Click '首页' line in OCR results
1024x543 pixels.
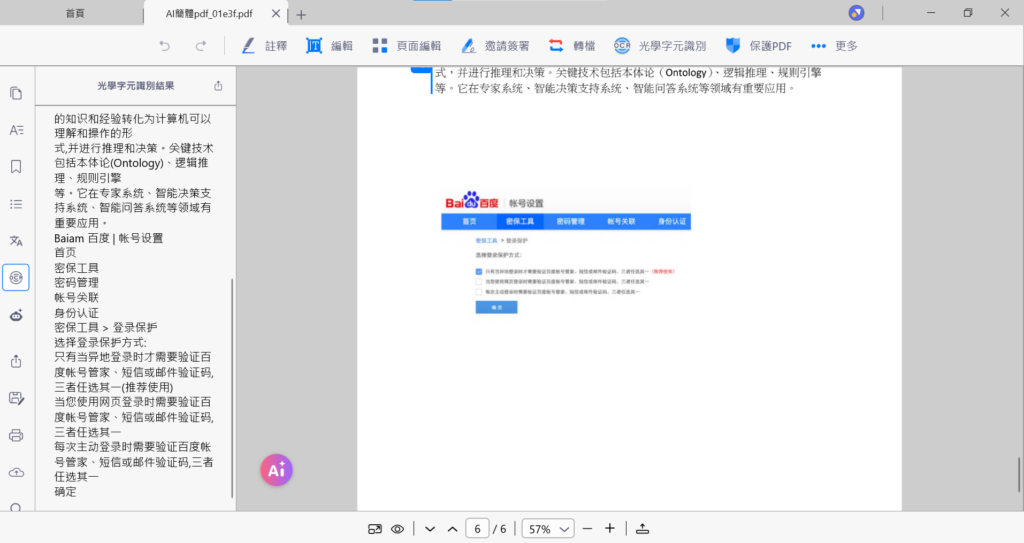click(x=65, y=252)
